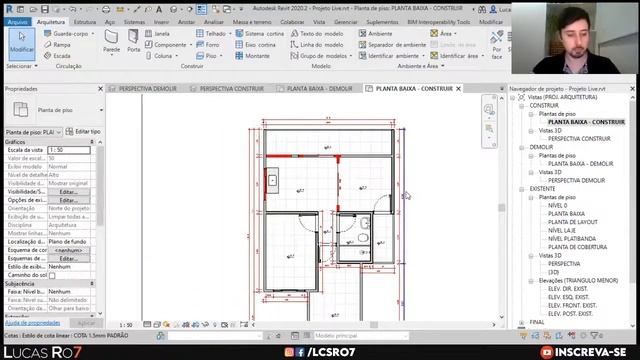Expand the FINAL tree node
Screen dimensions: 640x360
(x=522, y=322)
